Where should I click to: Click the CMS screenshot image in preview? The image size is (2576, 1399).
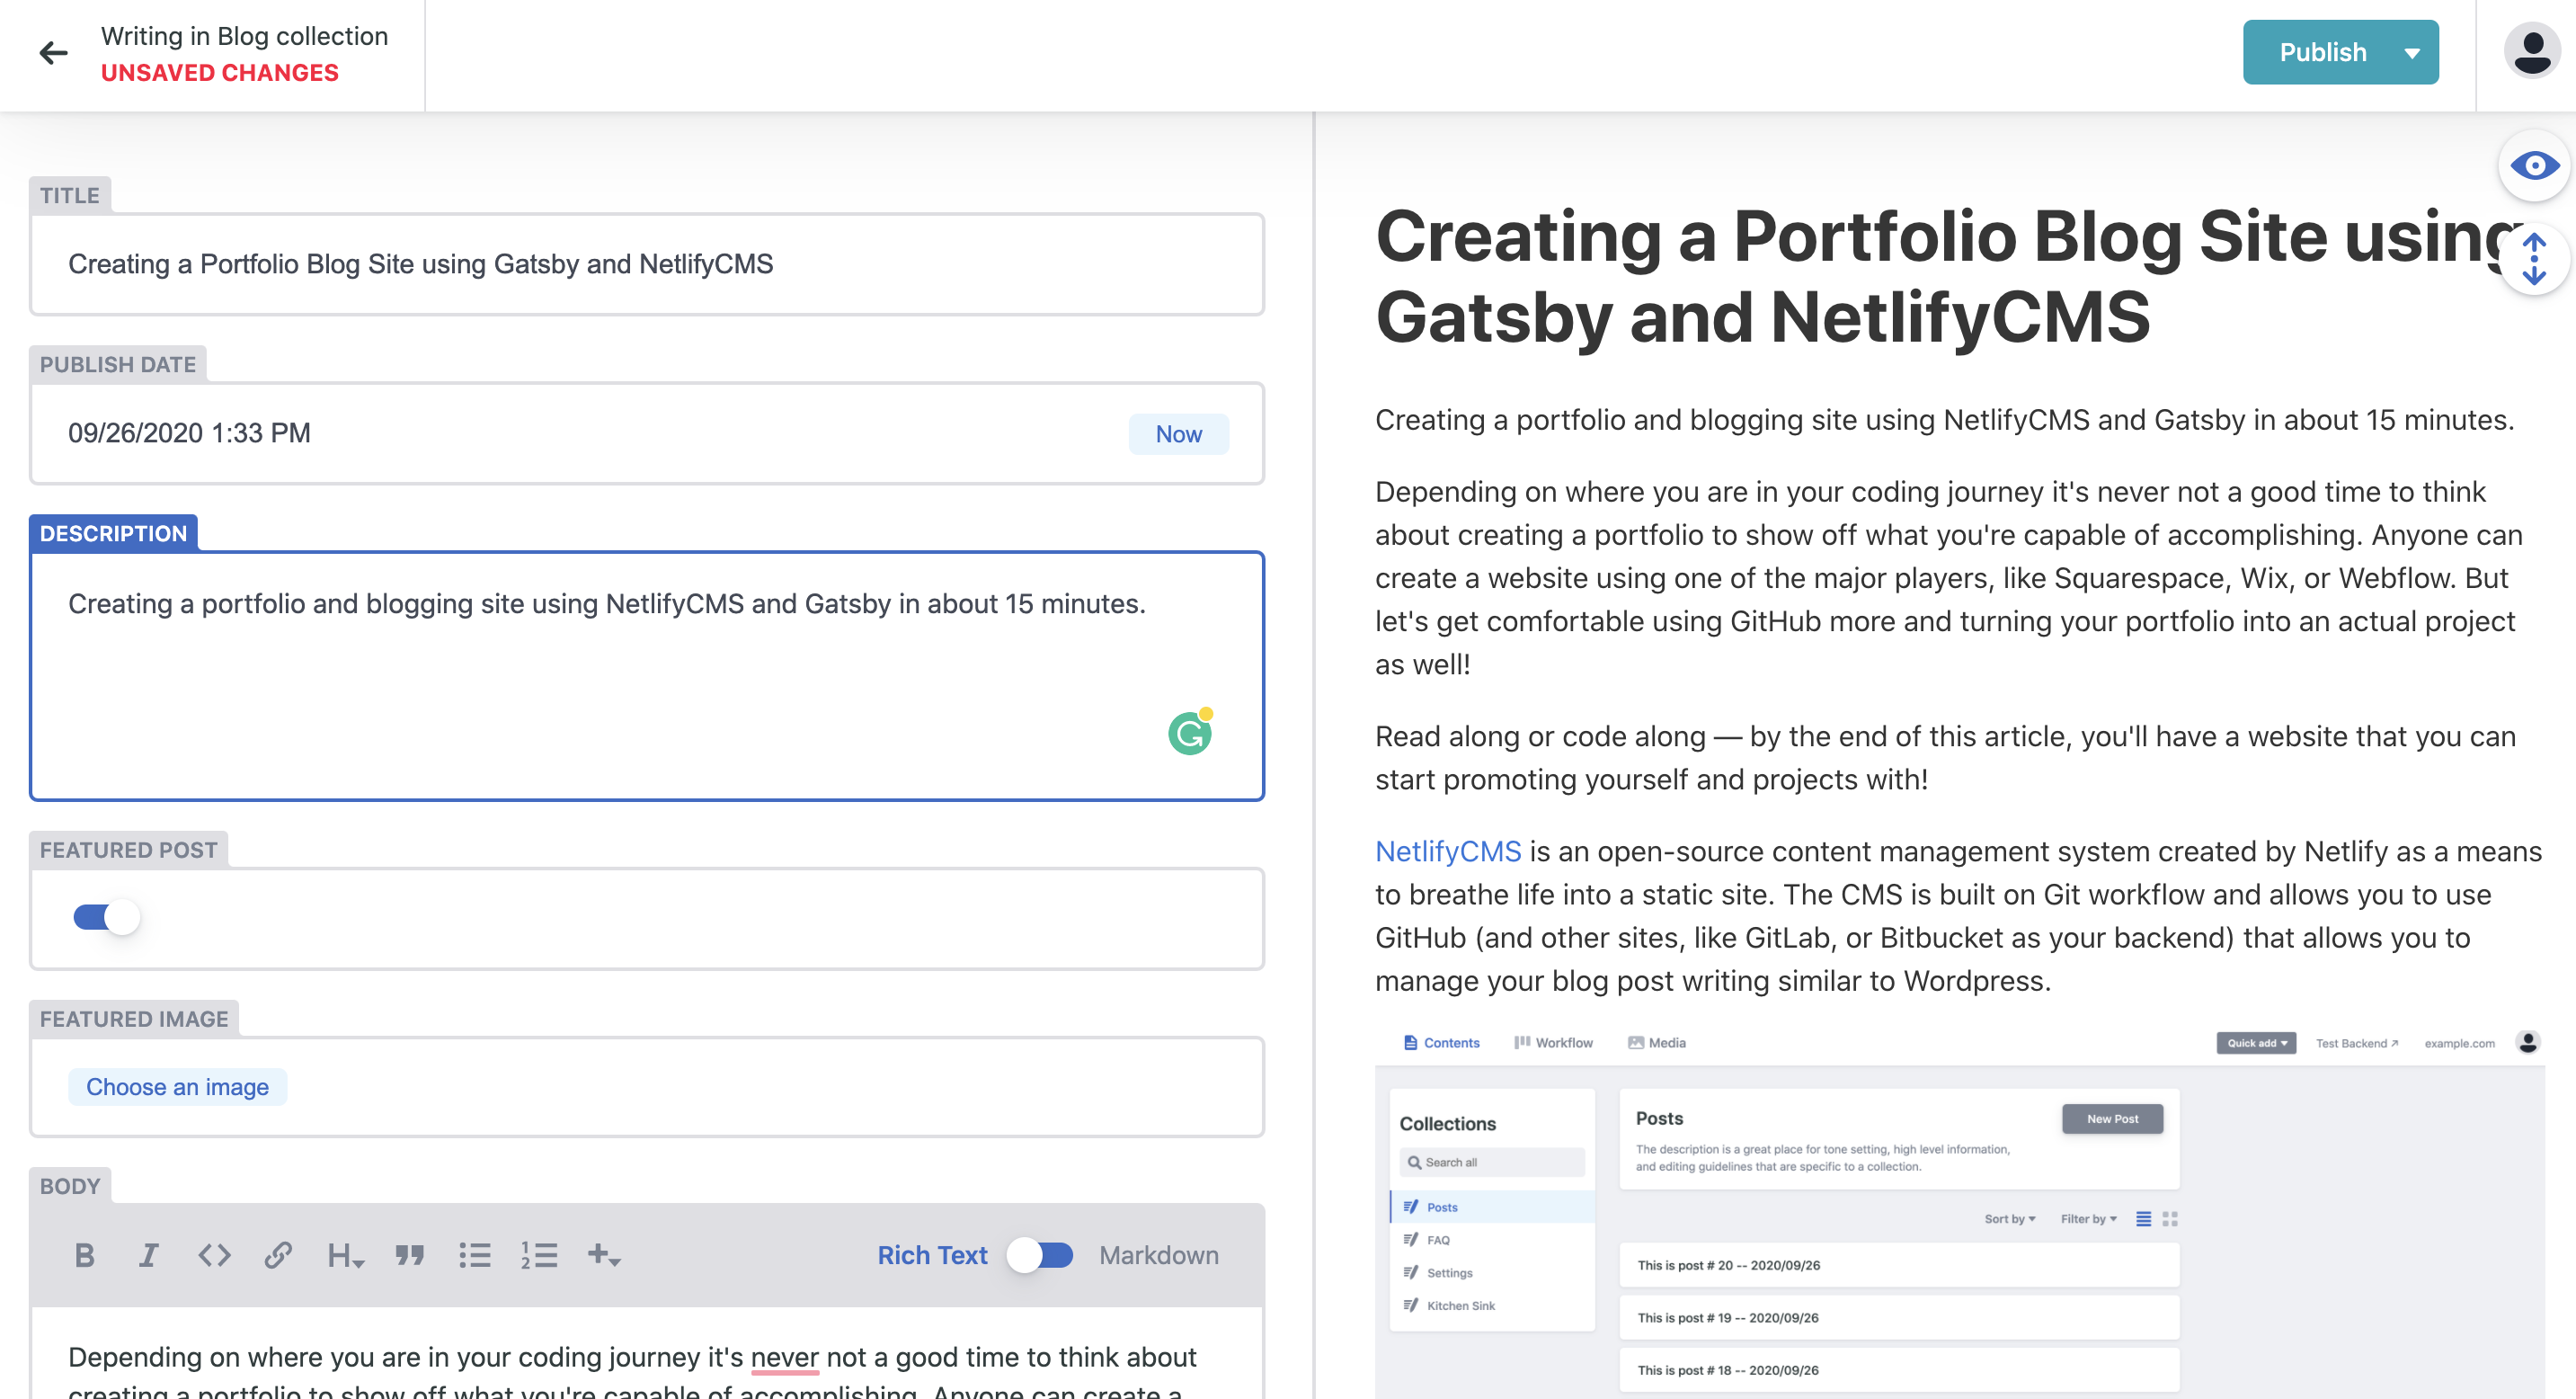pyautogui.click(x=1959, y=1210)
